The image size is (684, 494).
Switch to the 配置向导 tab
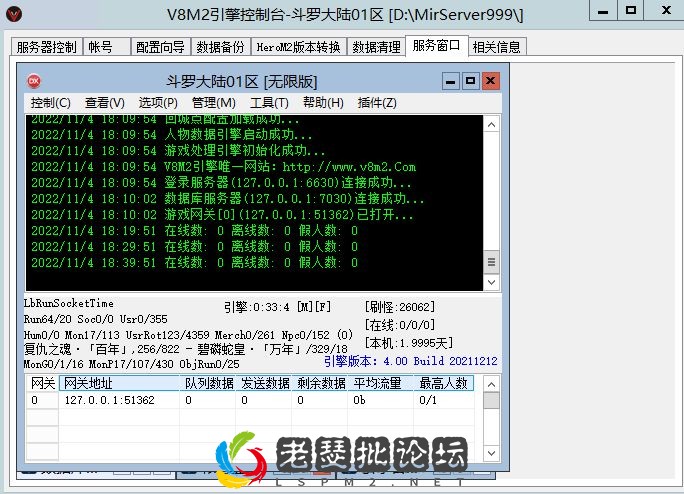pyautogui.click(x=161, y=47)
